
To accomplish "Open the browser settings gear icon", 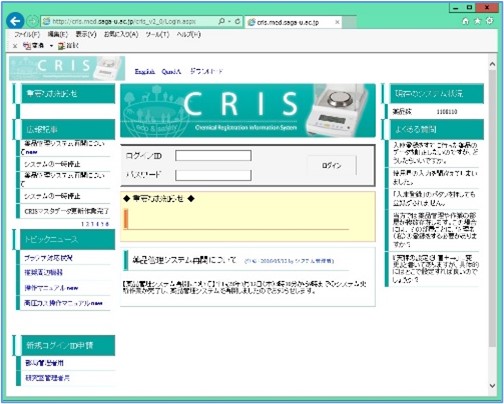I will tap(489, 21).
